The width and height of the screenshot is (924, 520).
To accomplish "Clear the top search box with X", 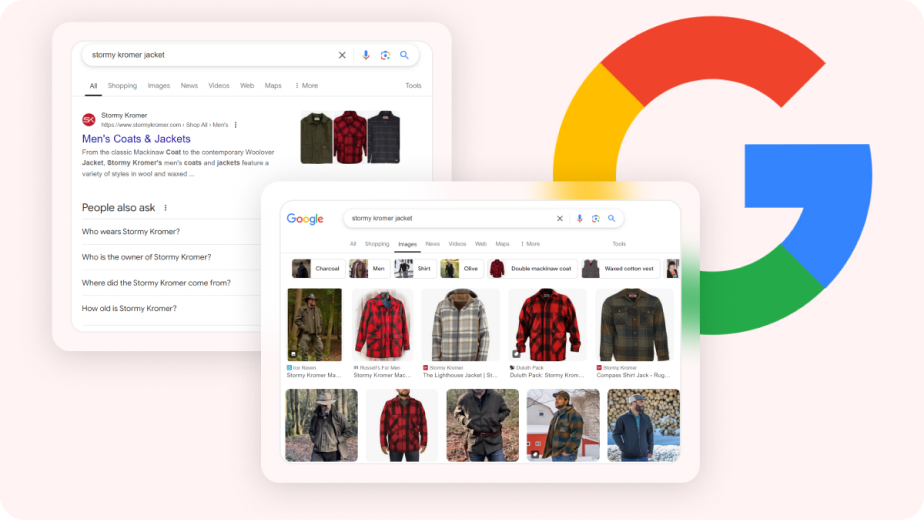I will tap(342, 55).
